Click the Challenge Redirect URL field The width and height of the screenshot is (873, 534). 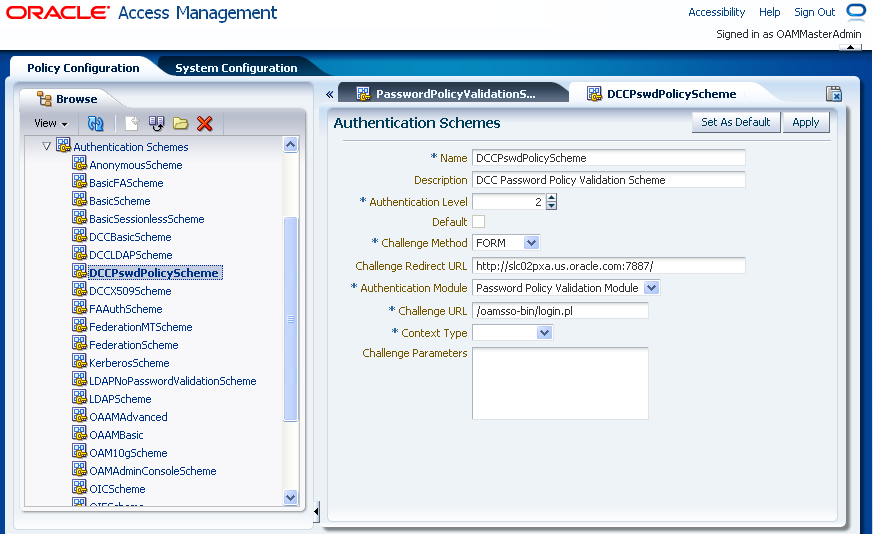tap(609, 266)
